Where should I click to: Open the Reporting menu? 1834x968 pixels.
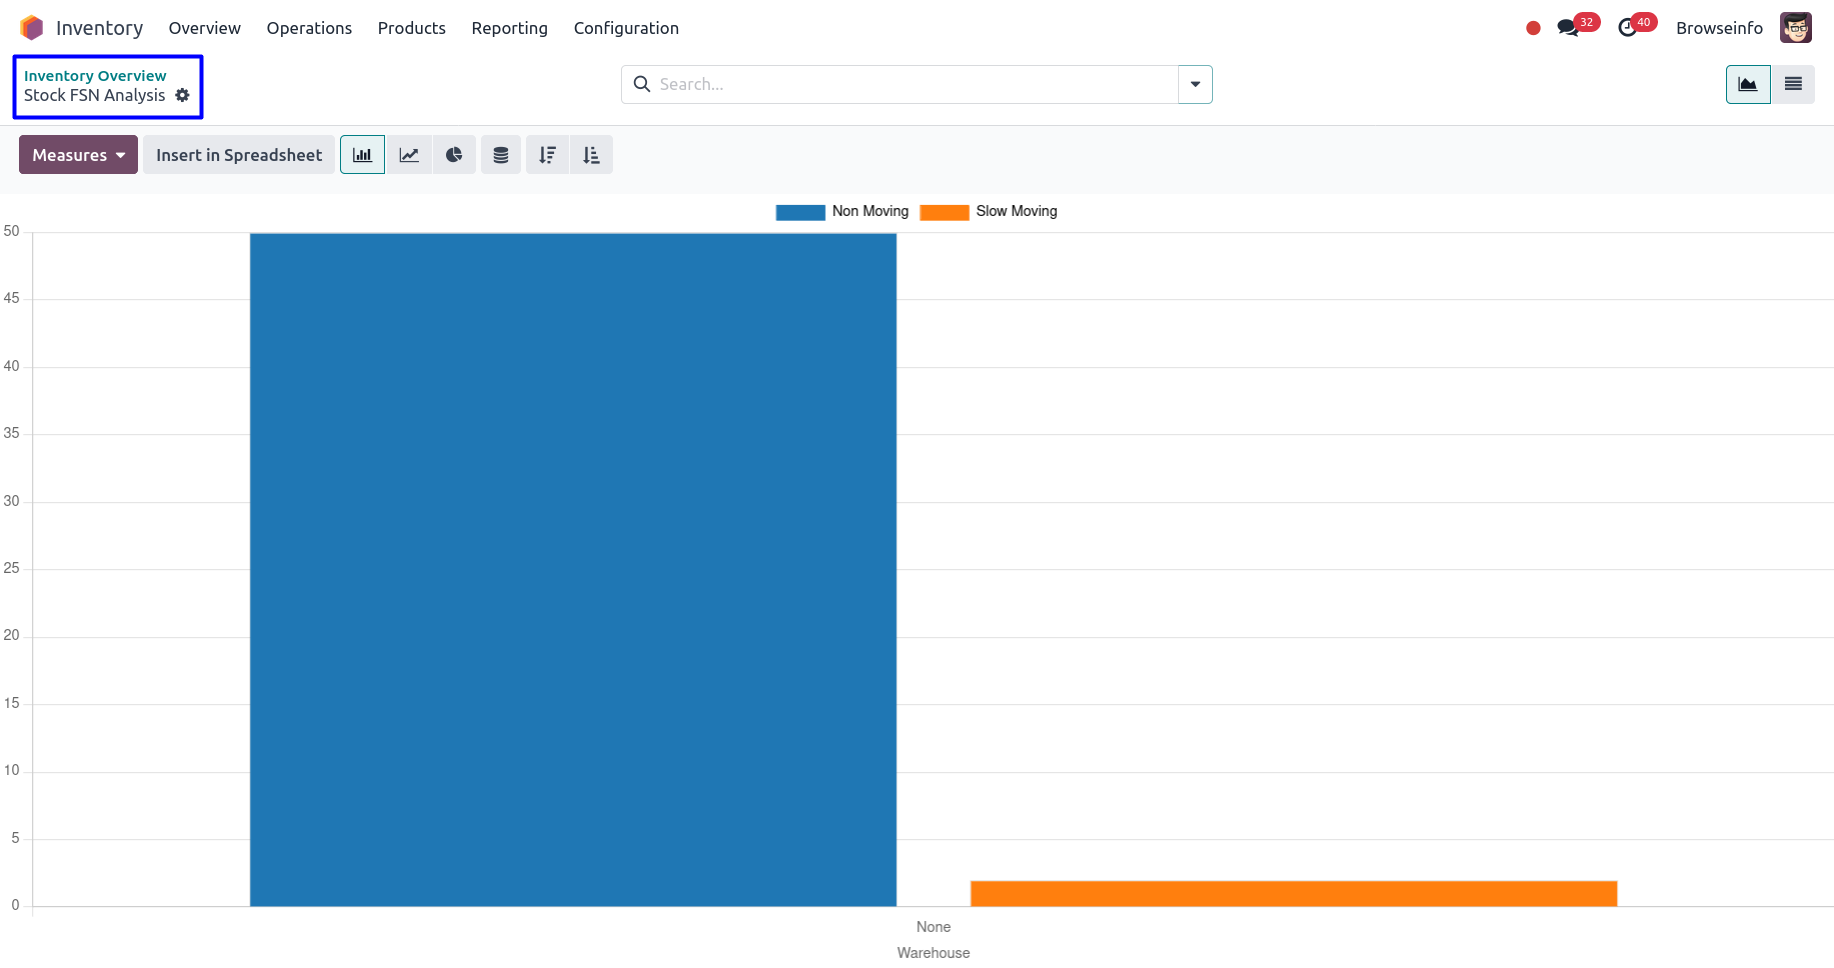509,28
